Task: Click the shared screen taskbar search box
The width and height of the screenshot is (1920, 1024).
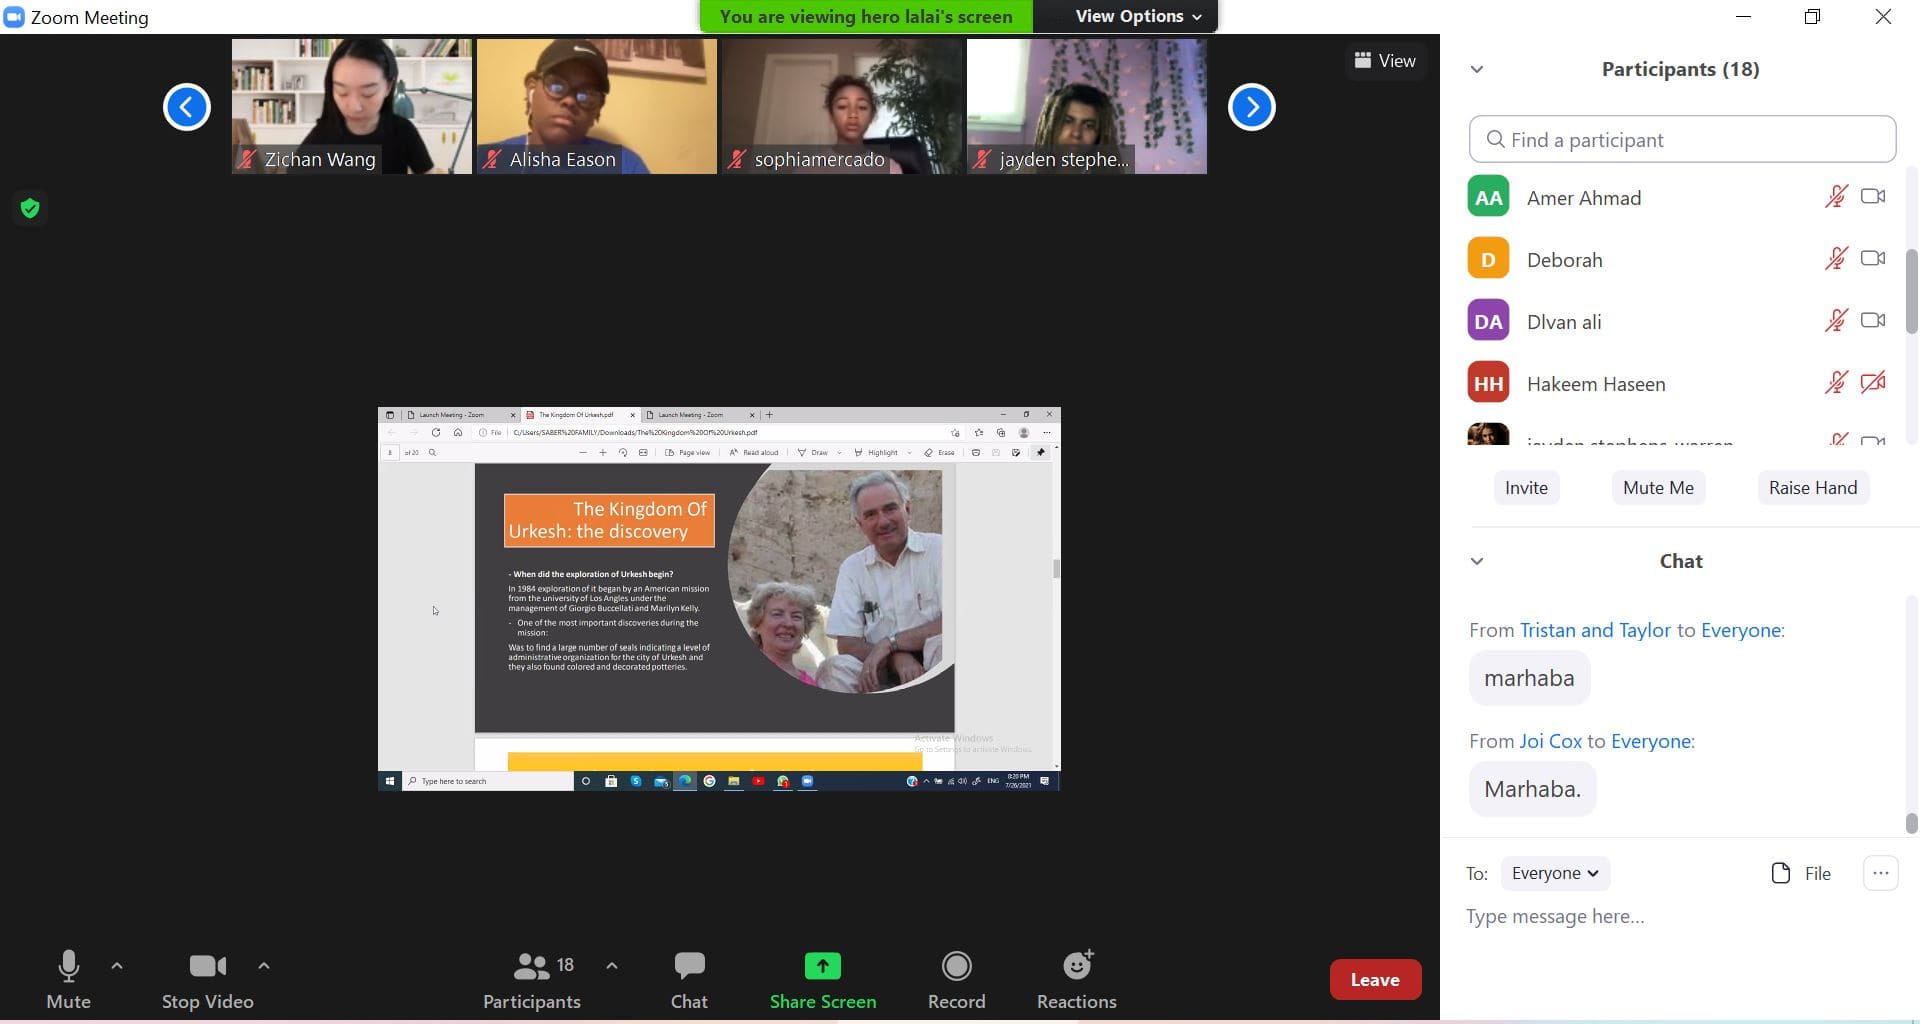Action: [x=488, y=781]
